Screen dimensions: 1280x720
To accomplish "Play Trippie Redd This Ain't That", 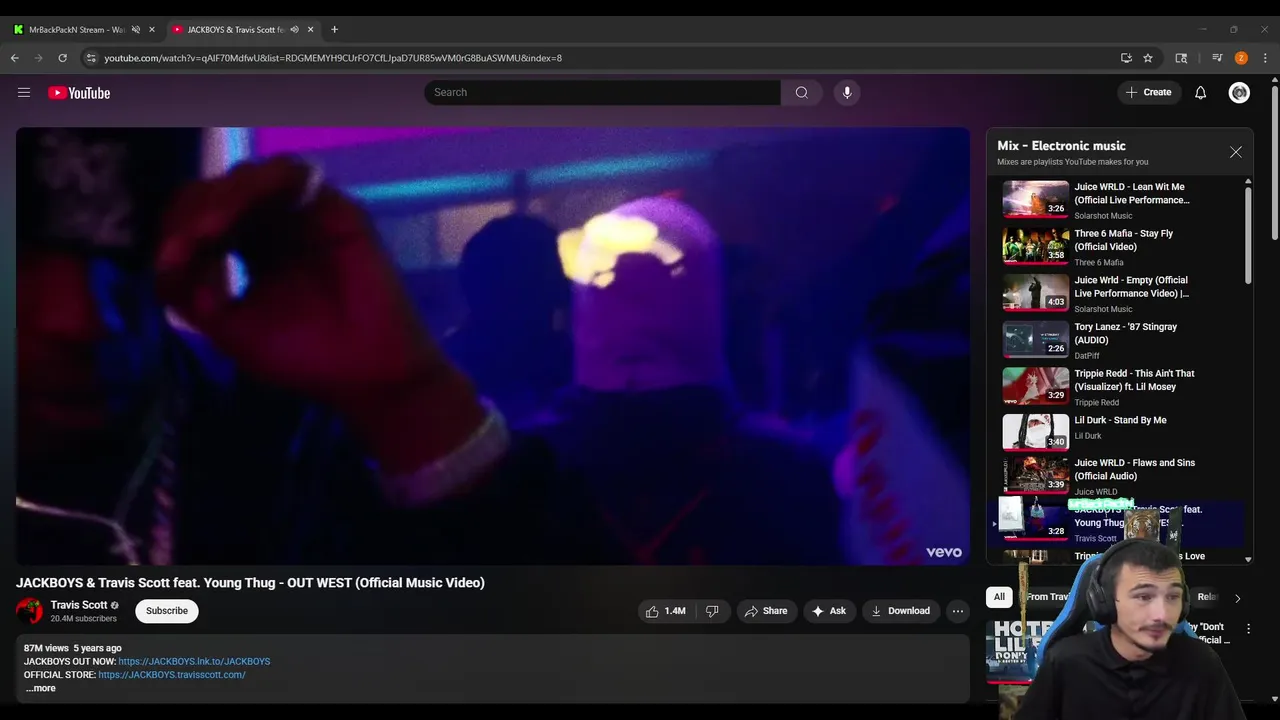I will pyautogui.click(x=1119, y=387).
